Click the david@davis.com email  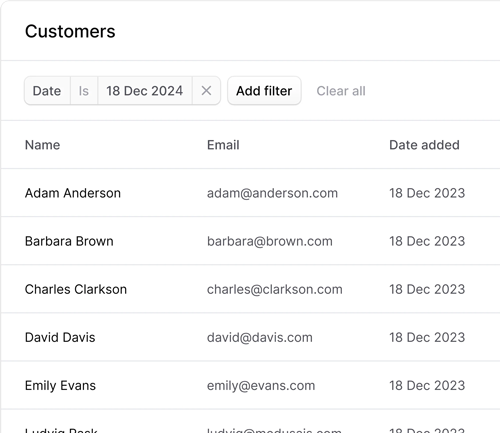[x=260, y=337]
